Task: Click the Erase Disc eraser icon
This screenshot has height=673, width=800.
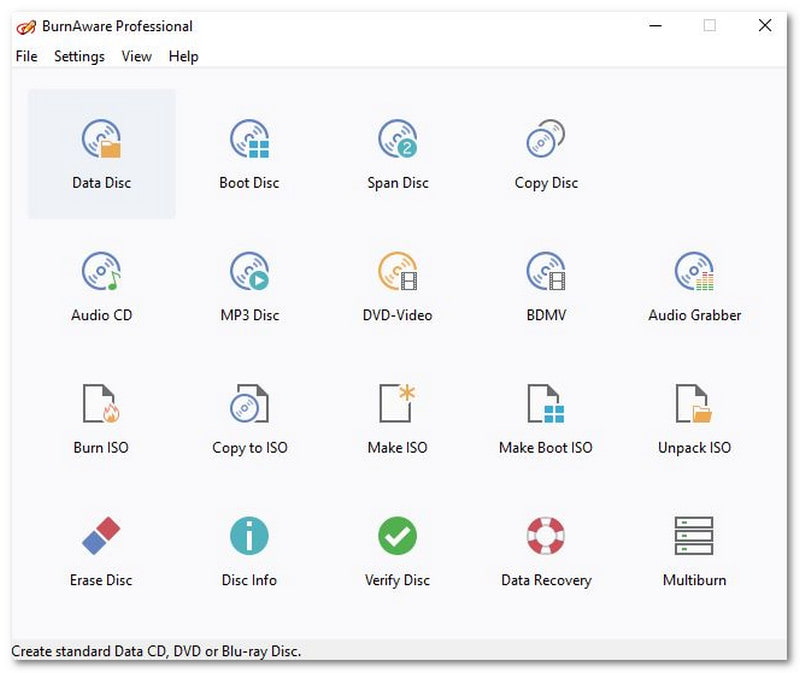Action: (102, 536)
